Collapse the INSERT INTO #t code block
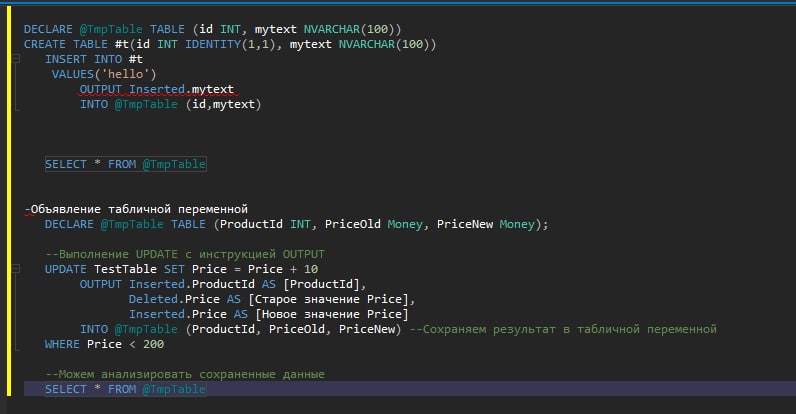 click(16, 59)
